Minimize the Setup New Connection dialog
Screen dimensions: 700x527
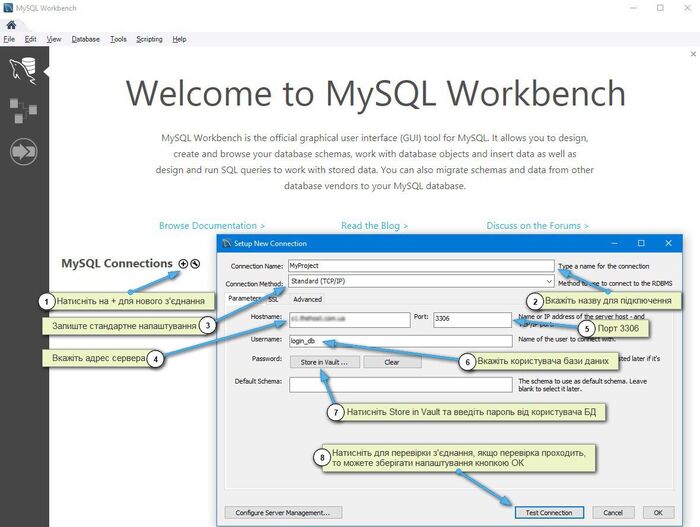click(614, 243)
